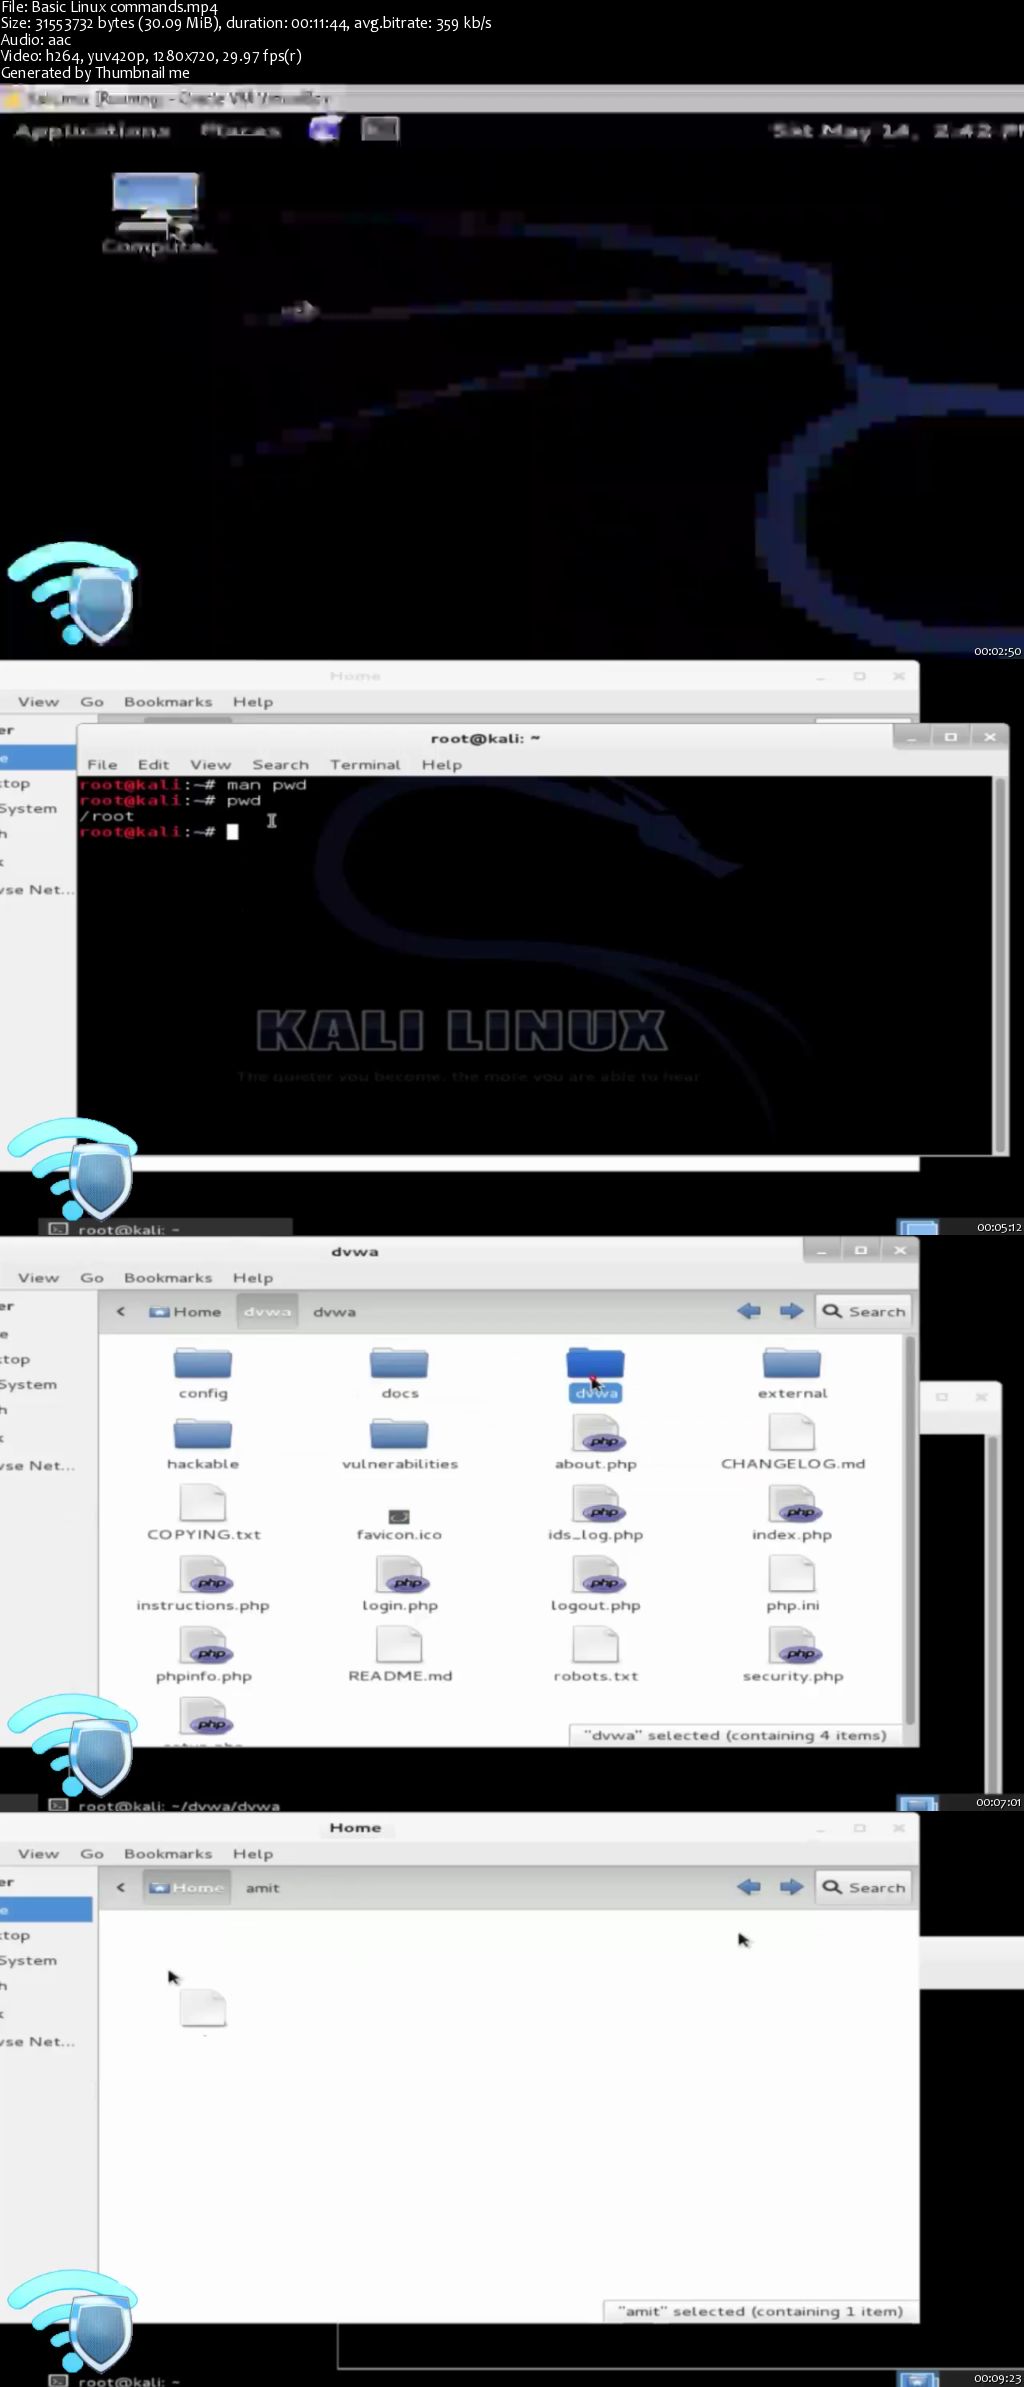Viewport: 1024px width, 2387px height.
Task: Select the ids_log.php file
Action: pyautogui.click(x=596, y=1513)
